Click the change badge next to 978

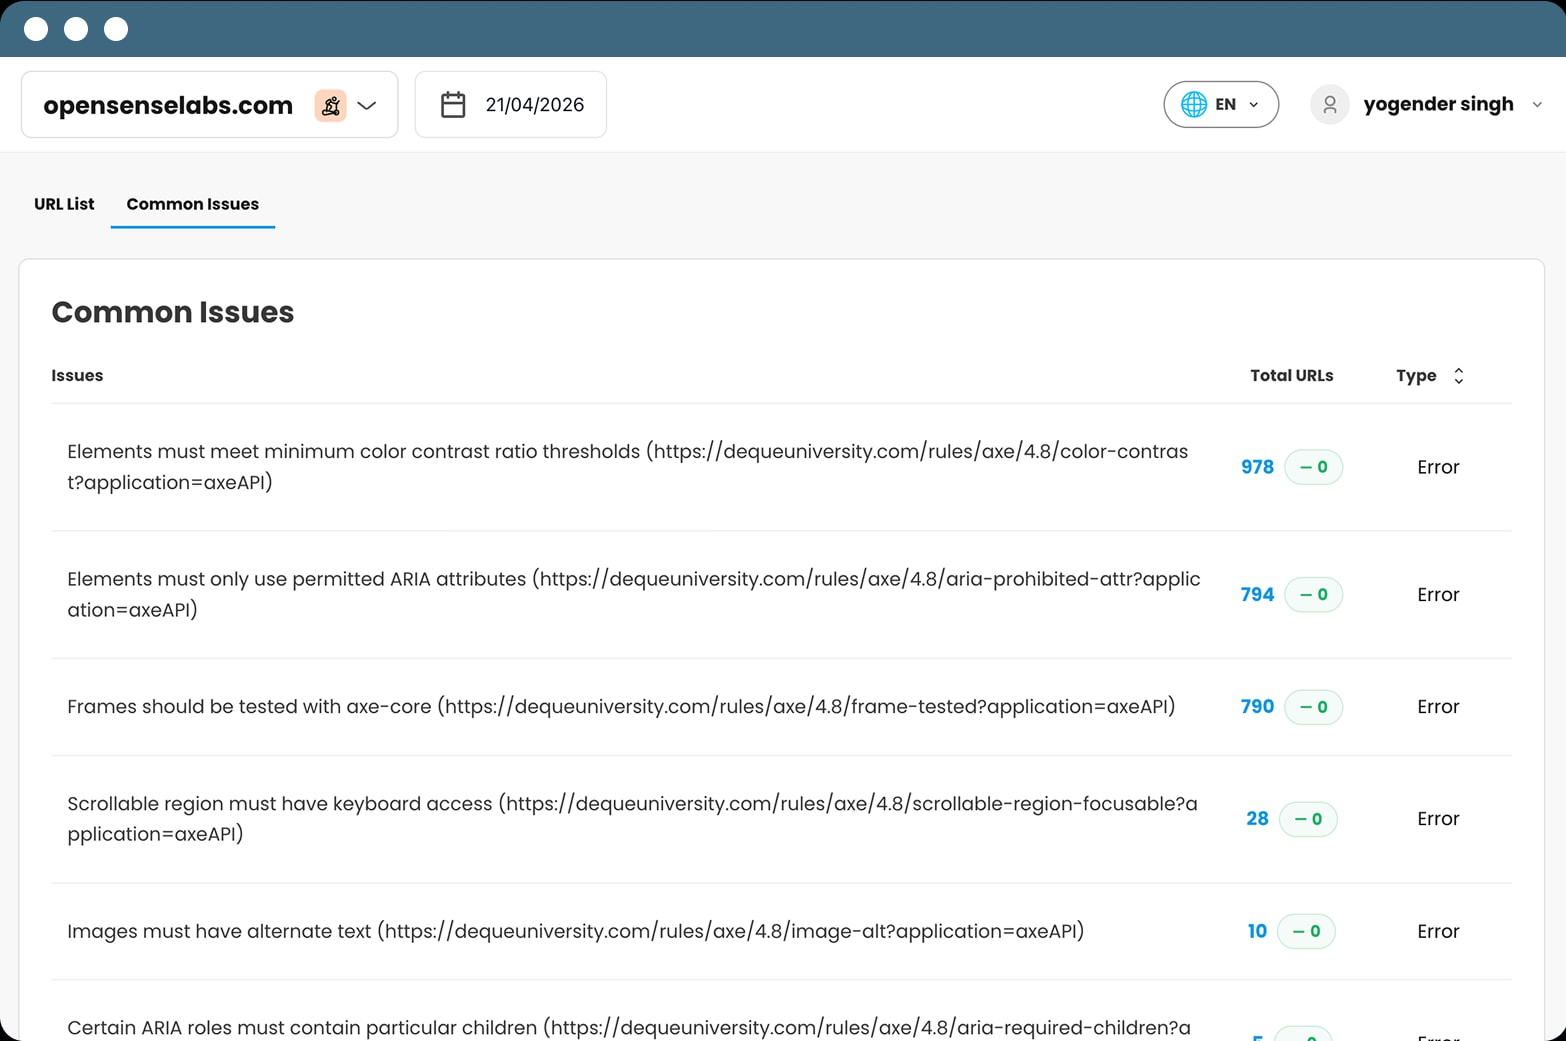click(x=1313, y=467)
